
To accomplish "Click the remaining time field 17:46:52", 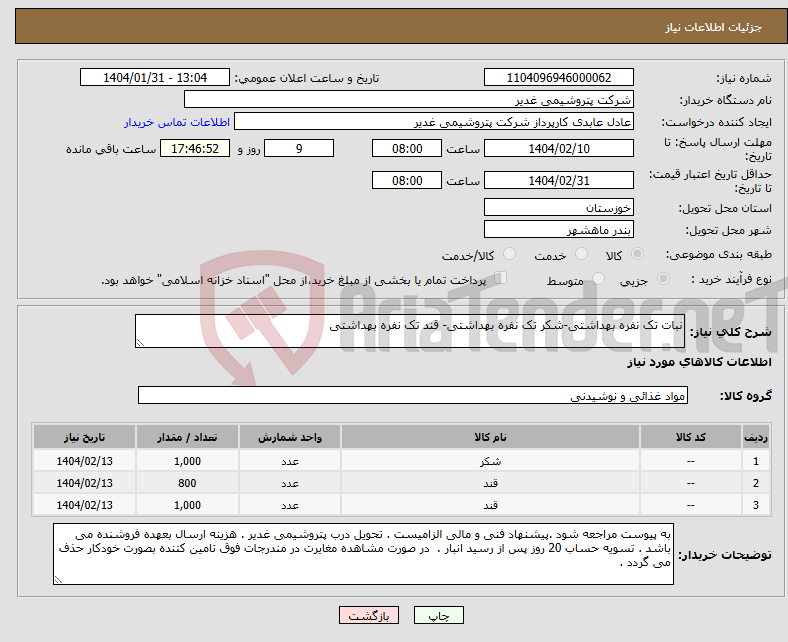I will click(195, 148).
